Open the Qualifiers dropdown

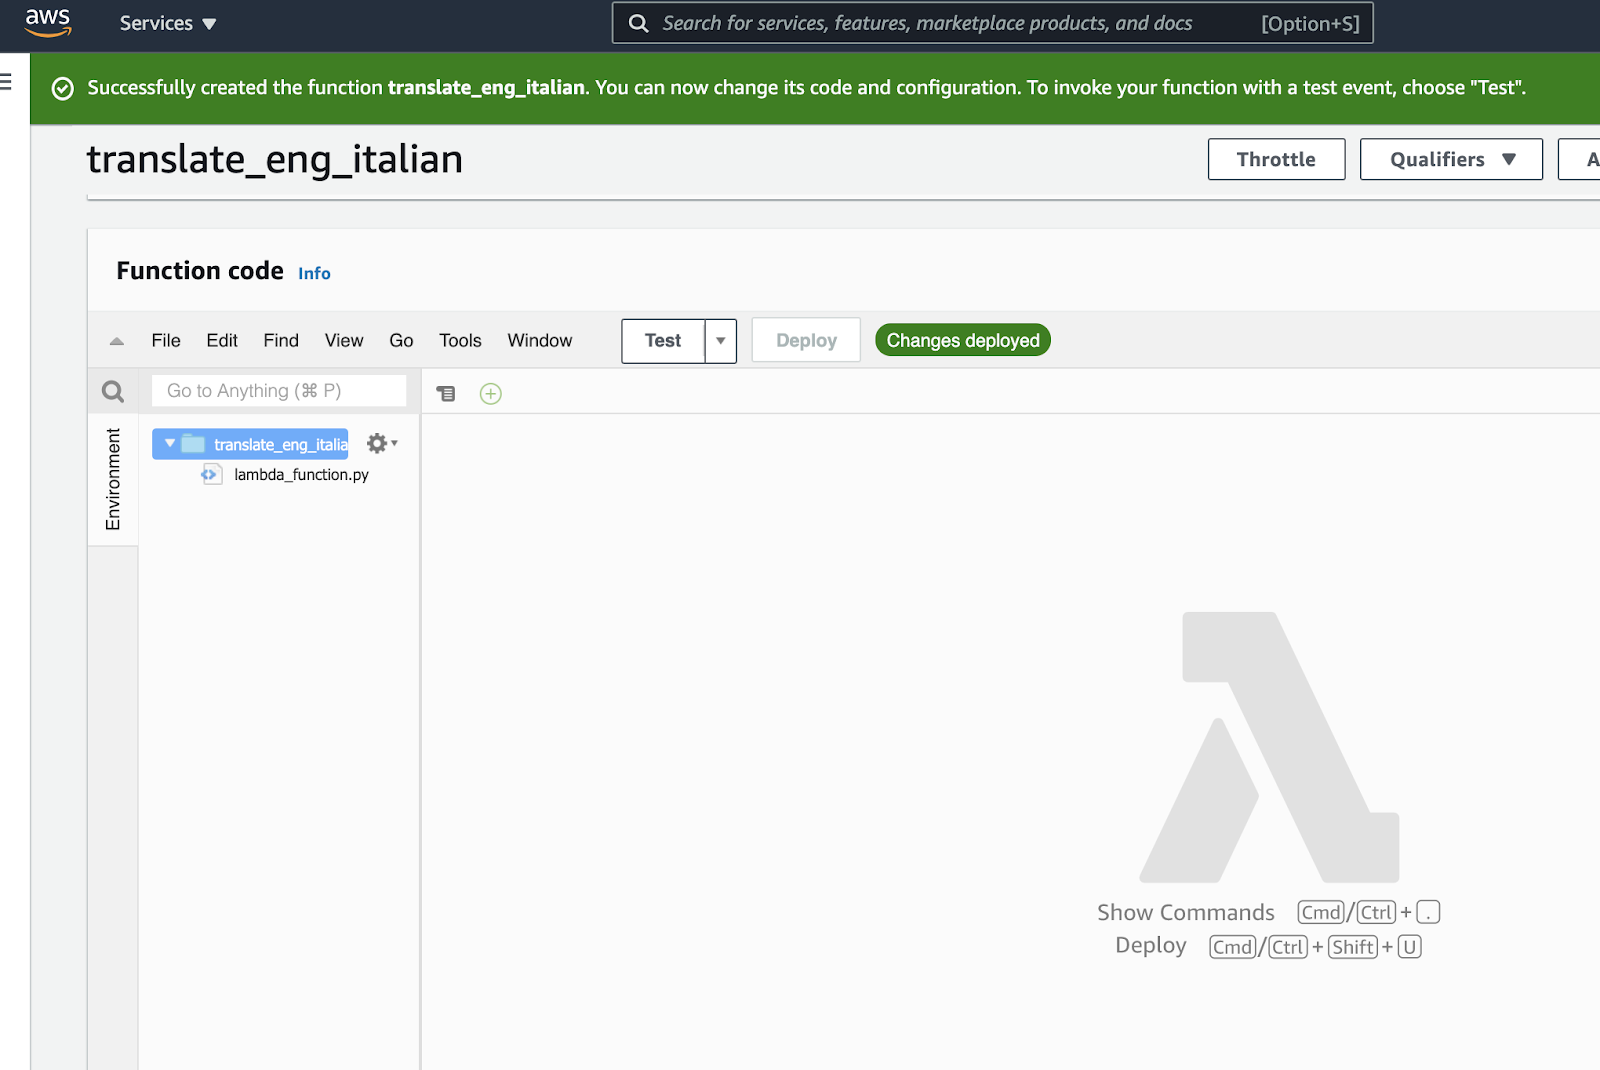click(x=1450, y=159)
